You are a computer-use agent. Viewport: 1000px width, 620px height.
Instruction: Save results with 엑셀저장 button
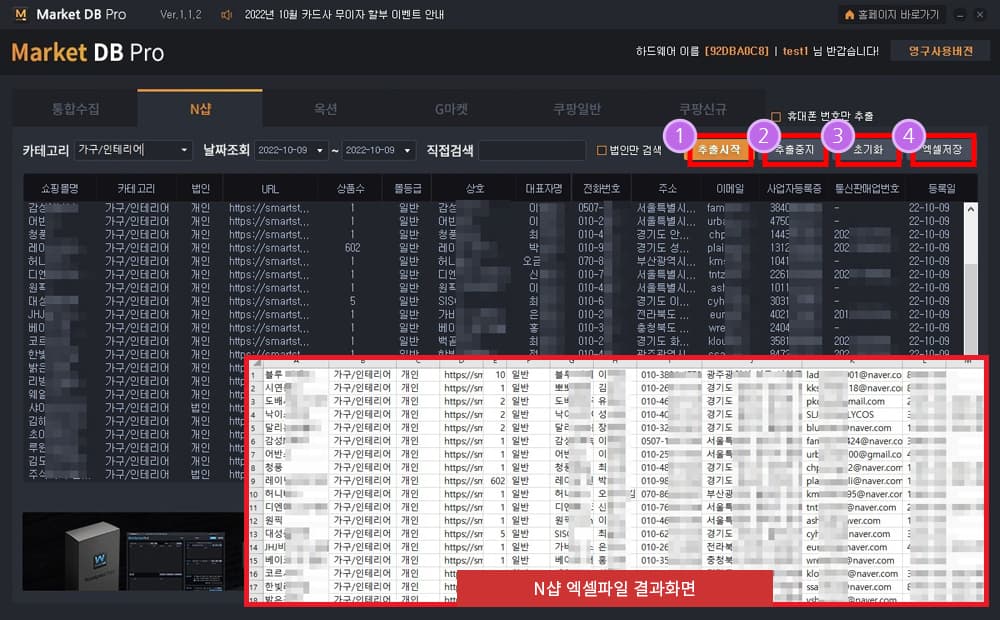942,150
